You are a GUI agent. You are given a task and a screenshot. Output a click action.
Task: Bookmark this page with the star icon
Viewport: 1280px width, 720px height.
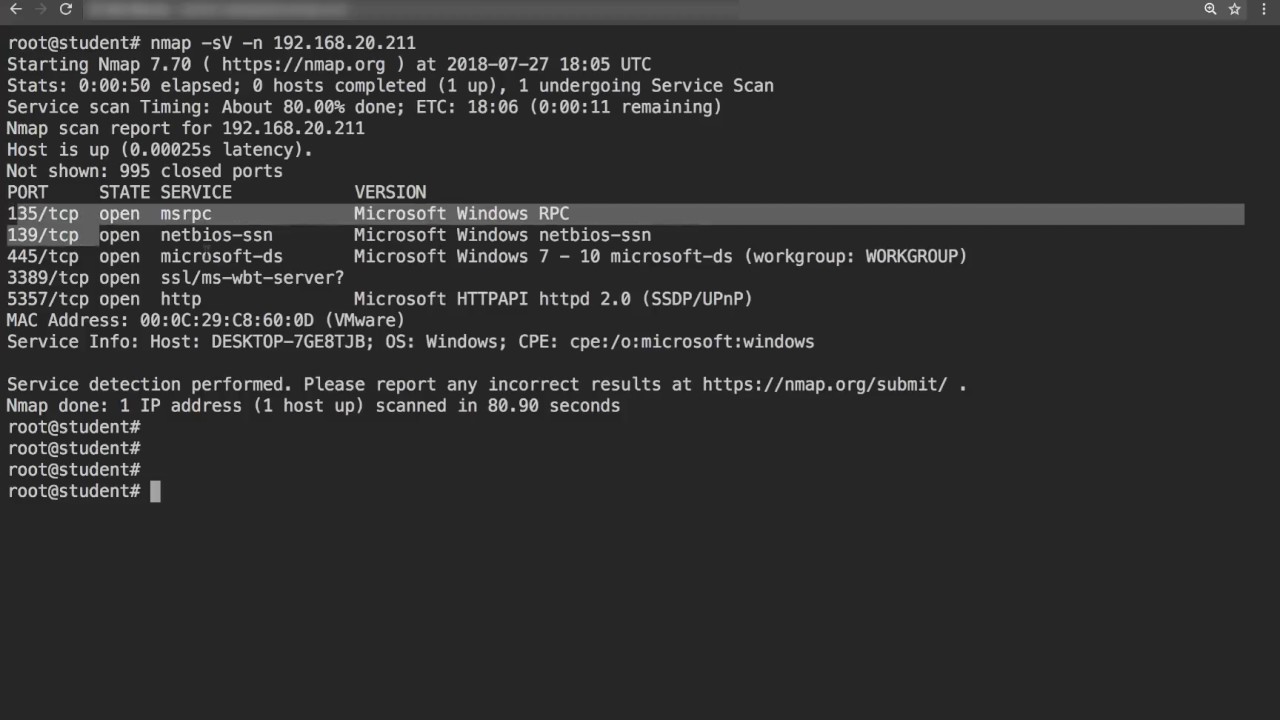1235,9
